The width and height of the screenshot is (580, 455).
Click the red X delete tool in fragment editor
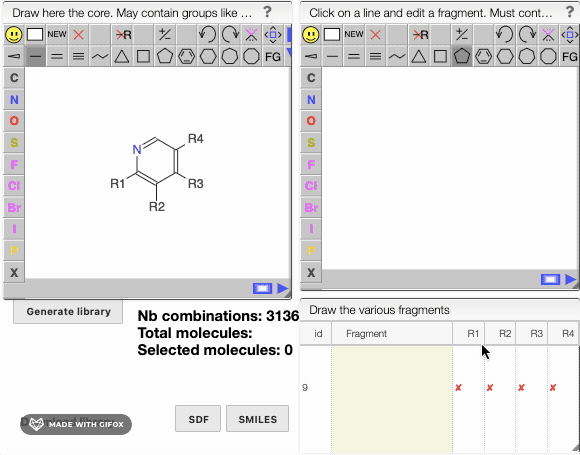tap(375, 35)
